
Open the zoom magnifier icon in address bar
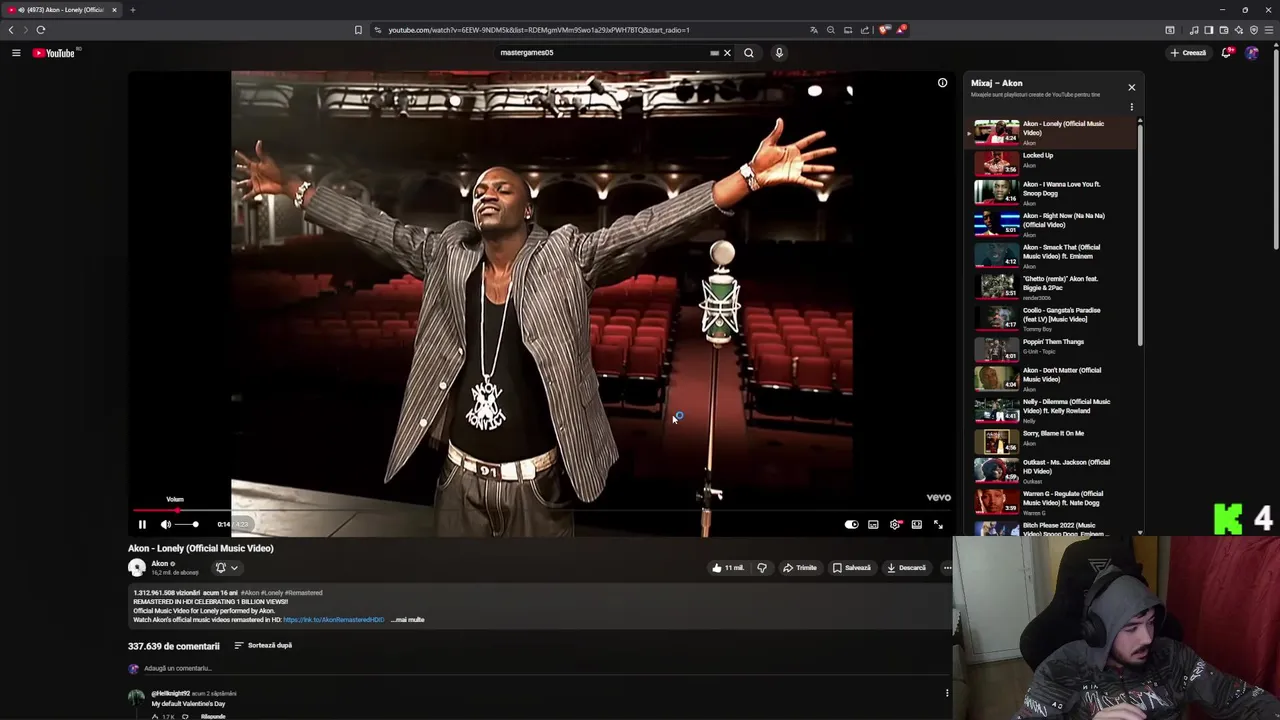[831, 30]
